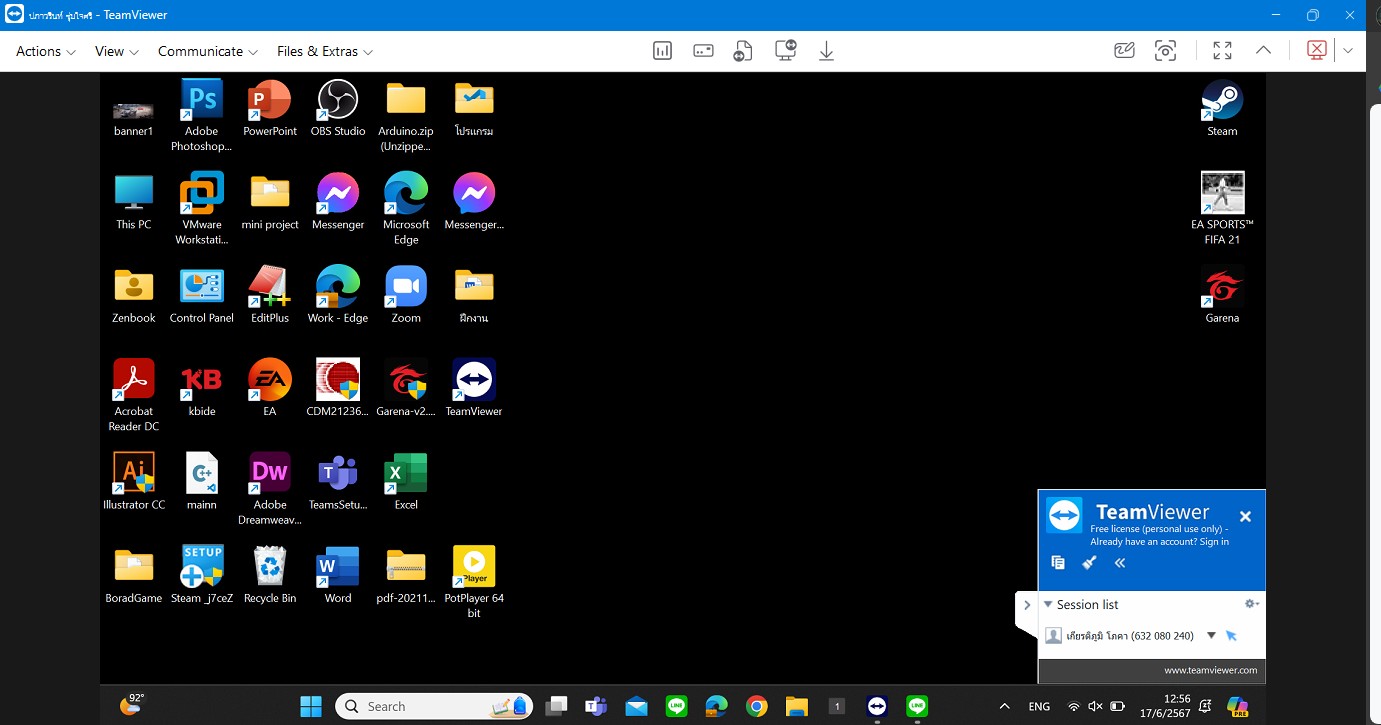Collapse the TeamViewer side panel arrow tab
Viewport: 1381px width, 725px height.
tap(1026, 606)
